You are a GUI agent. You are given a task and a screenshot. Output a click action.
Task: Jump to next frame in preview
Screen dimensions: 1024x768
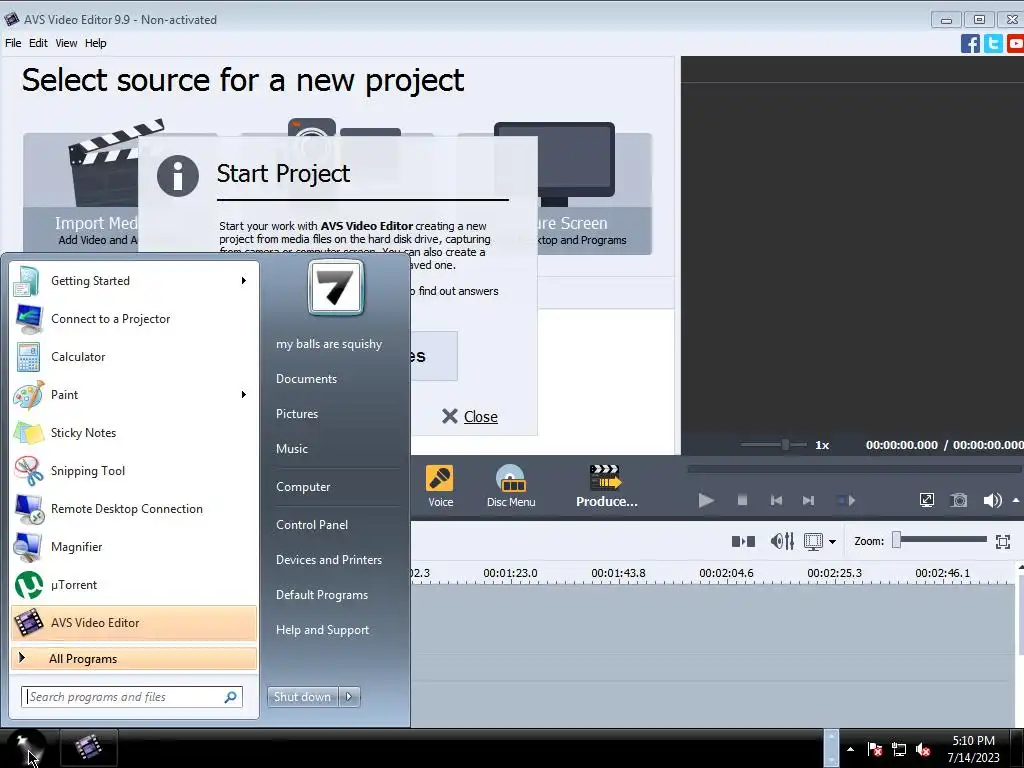[x=808, y=501]
